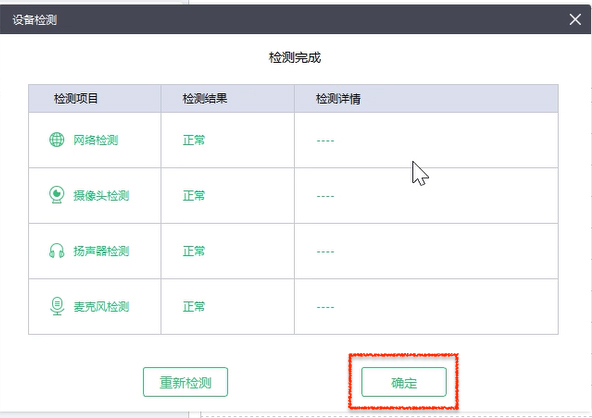Screen dimensions: 592x418
Task: Click 正常 result in the microphone row
Action: (x=194, y=307)
